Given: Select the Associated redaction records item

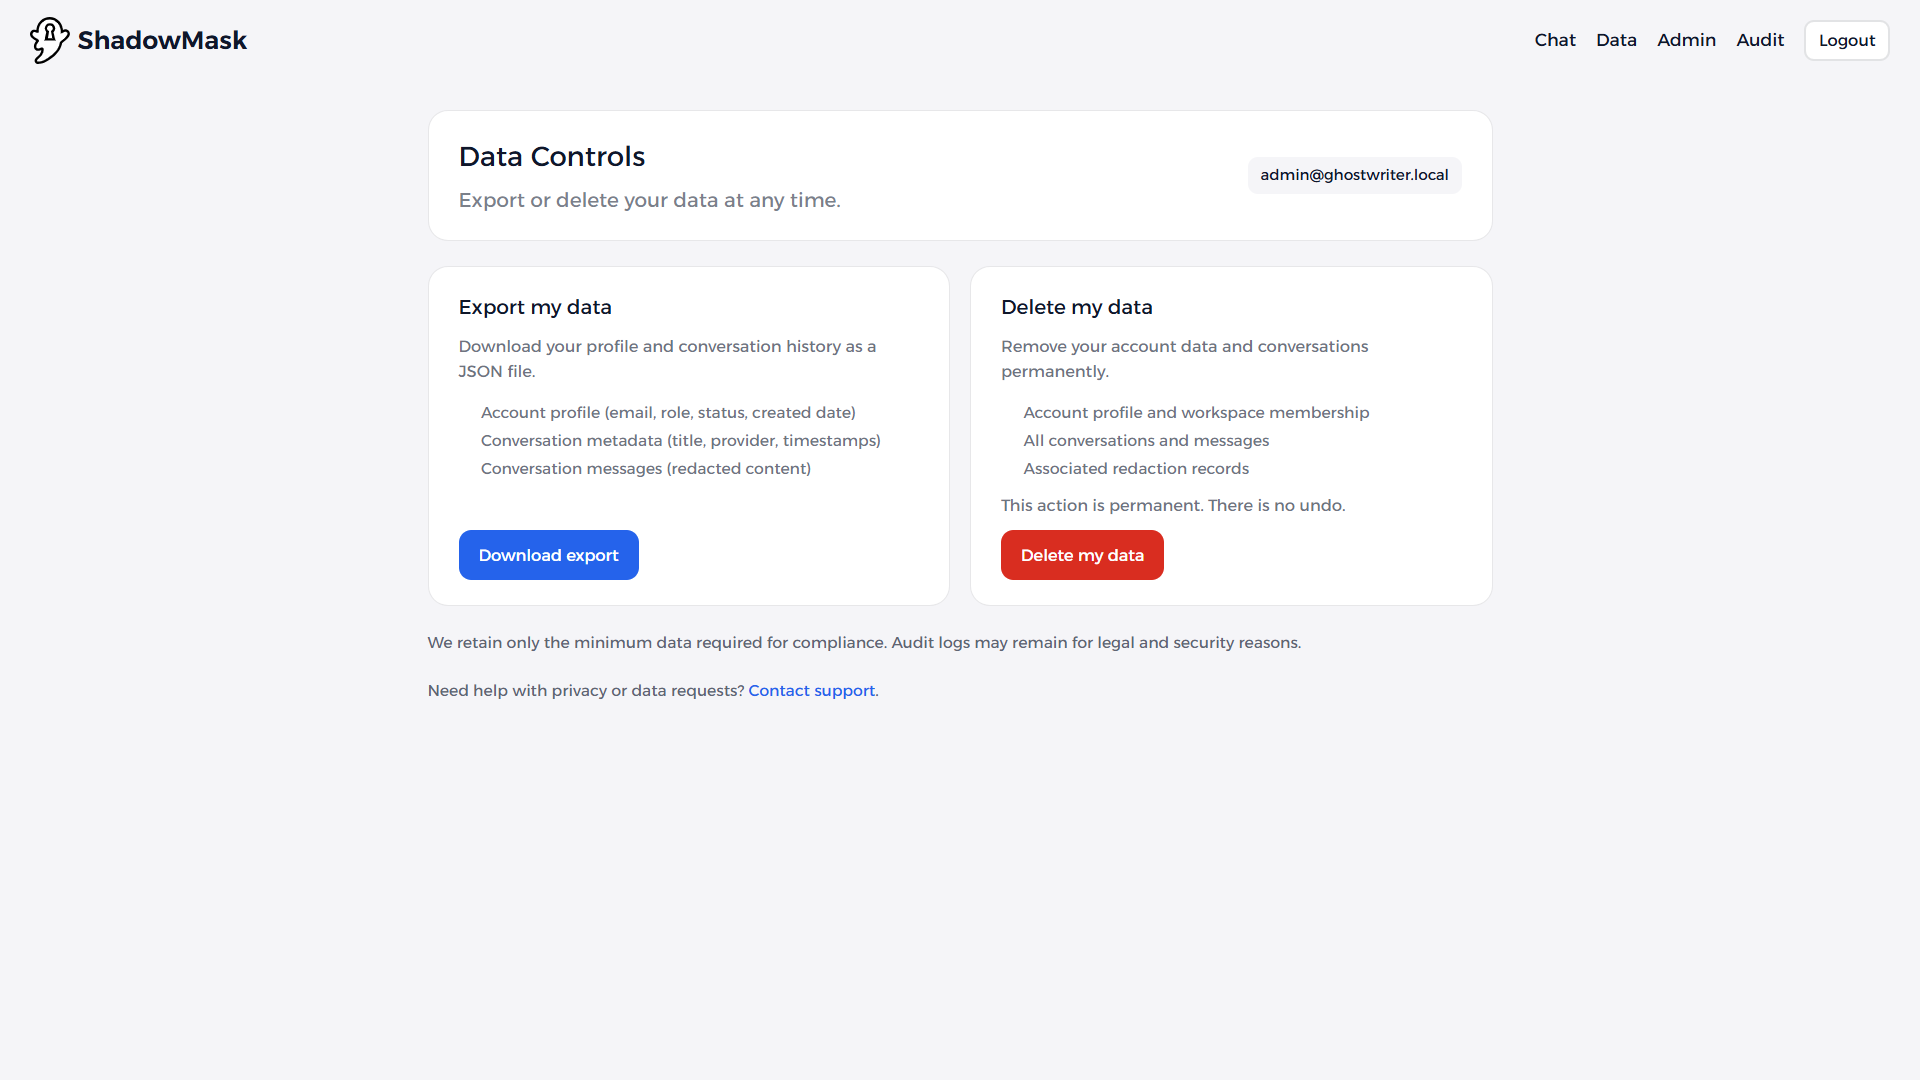Looking at the screenshot, I should point(1135,469).
